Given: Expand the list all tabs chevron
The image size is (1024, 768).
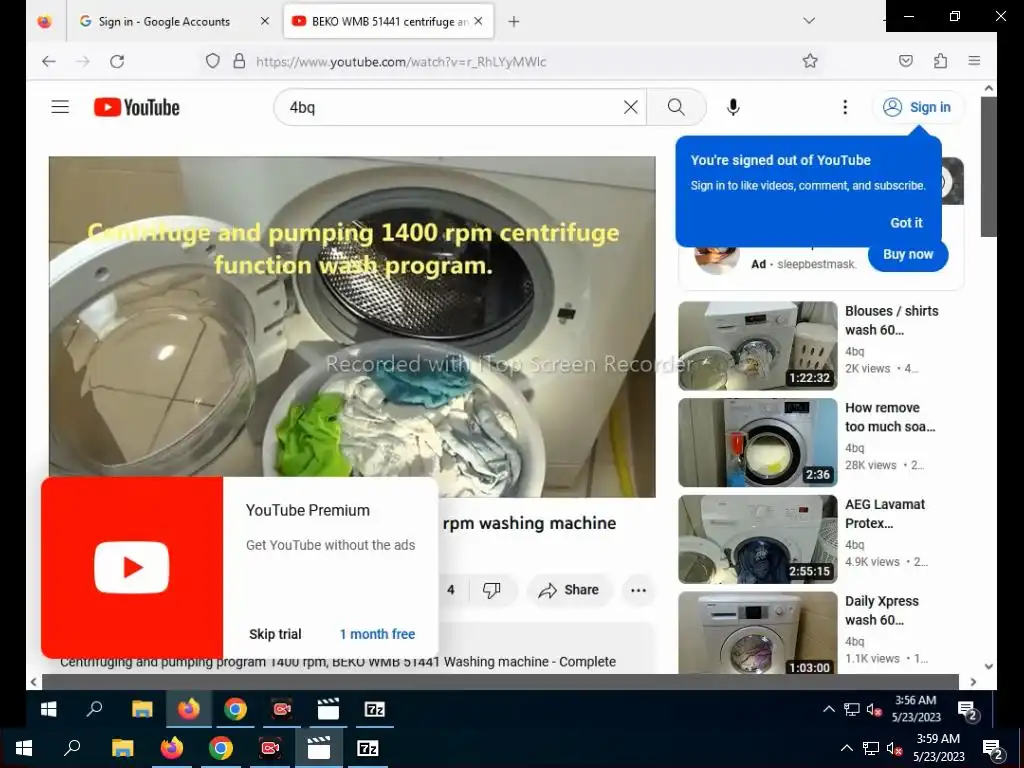Looking at the screenshot, I should click(809, 21).
